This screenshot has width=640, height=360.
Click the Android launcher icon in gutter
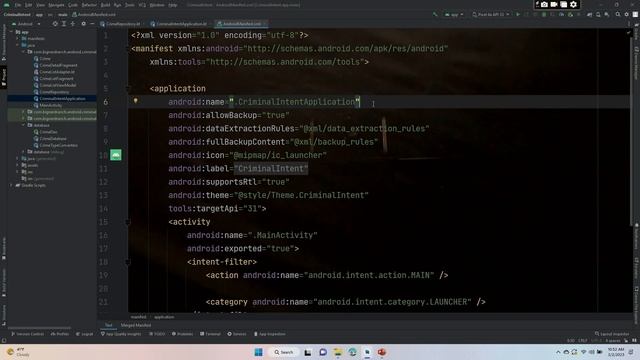pos(116,155)
